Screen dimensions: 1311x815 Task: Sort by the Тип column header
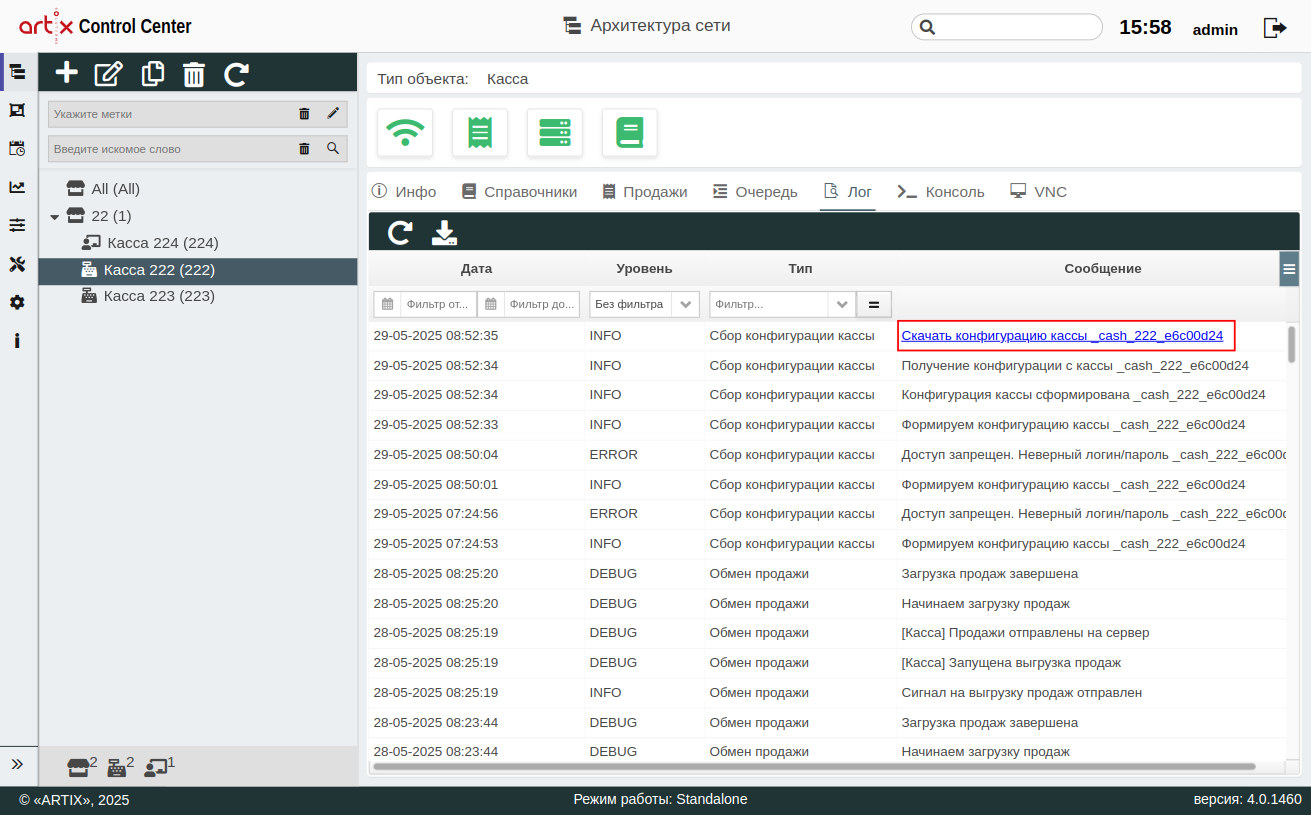800,268
